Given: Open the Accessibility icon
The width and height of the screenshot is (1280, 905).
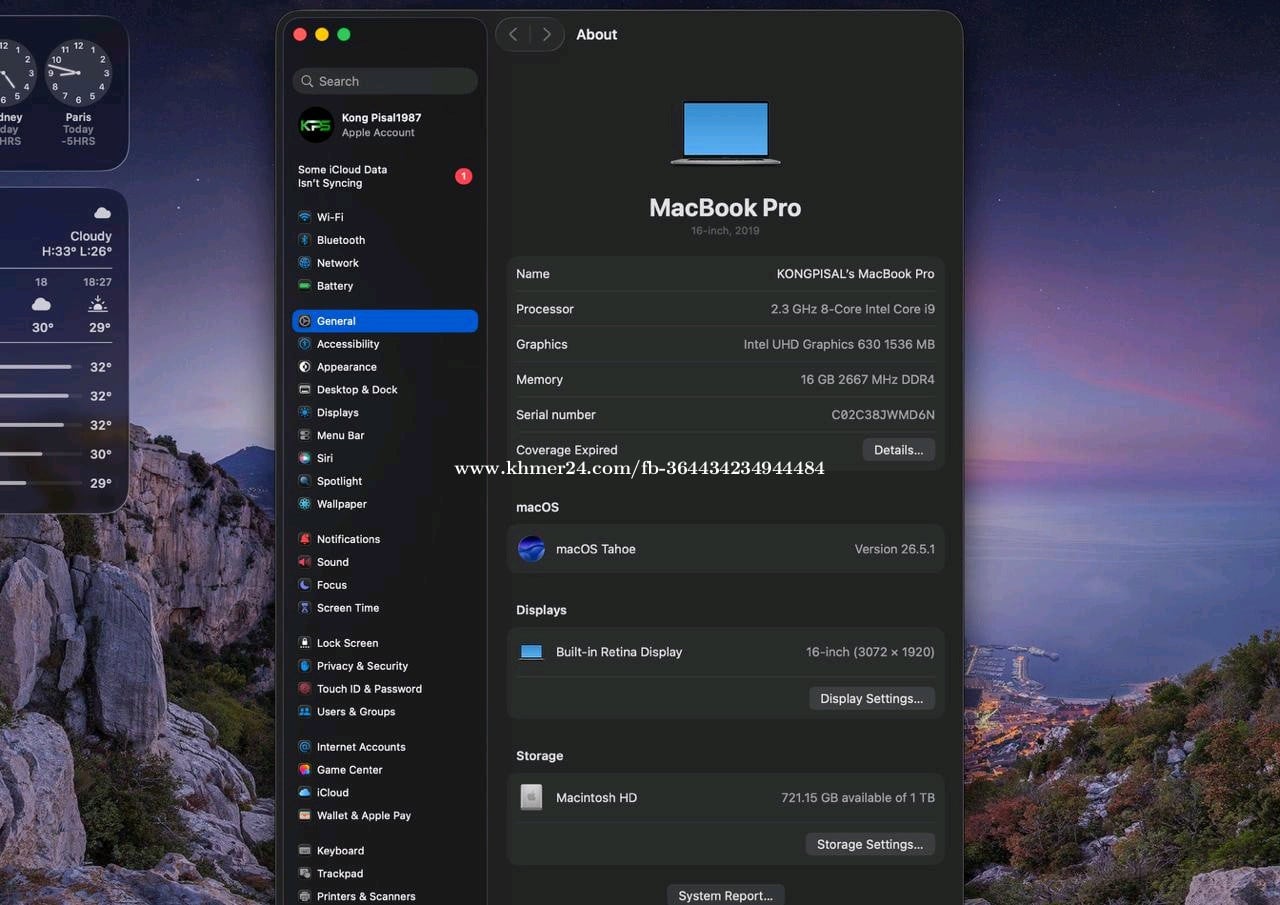Looking at the screenshot, I should 304,344.
